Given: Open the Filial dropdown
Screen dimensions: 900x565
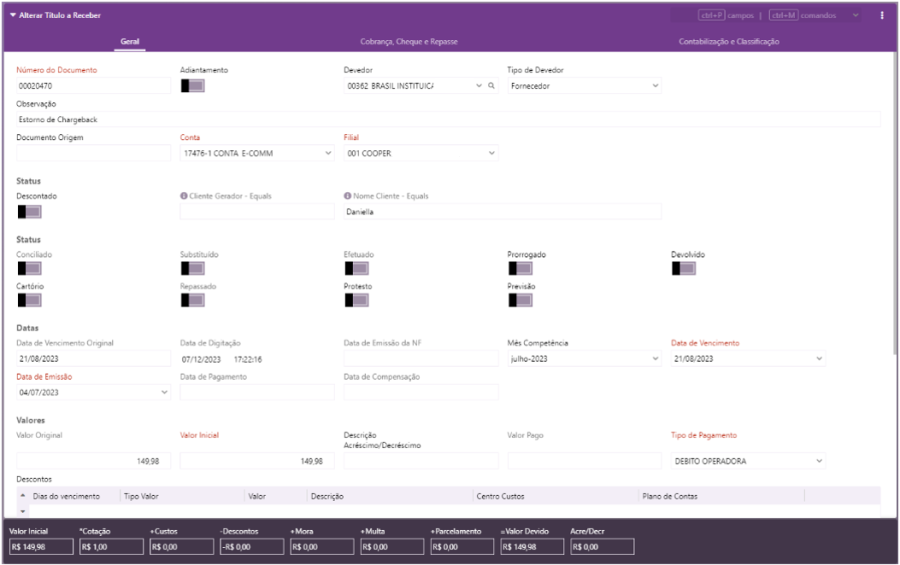Looking at the screenshot, I should 491,153.
